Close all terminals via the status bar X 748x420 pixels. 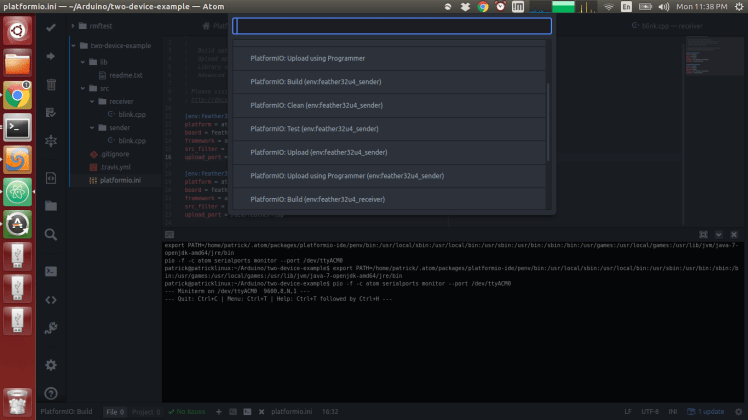(261, 411)
